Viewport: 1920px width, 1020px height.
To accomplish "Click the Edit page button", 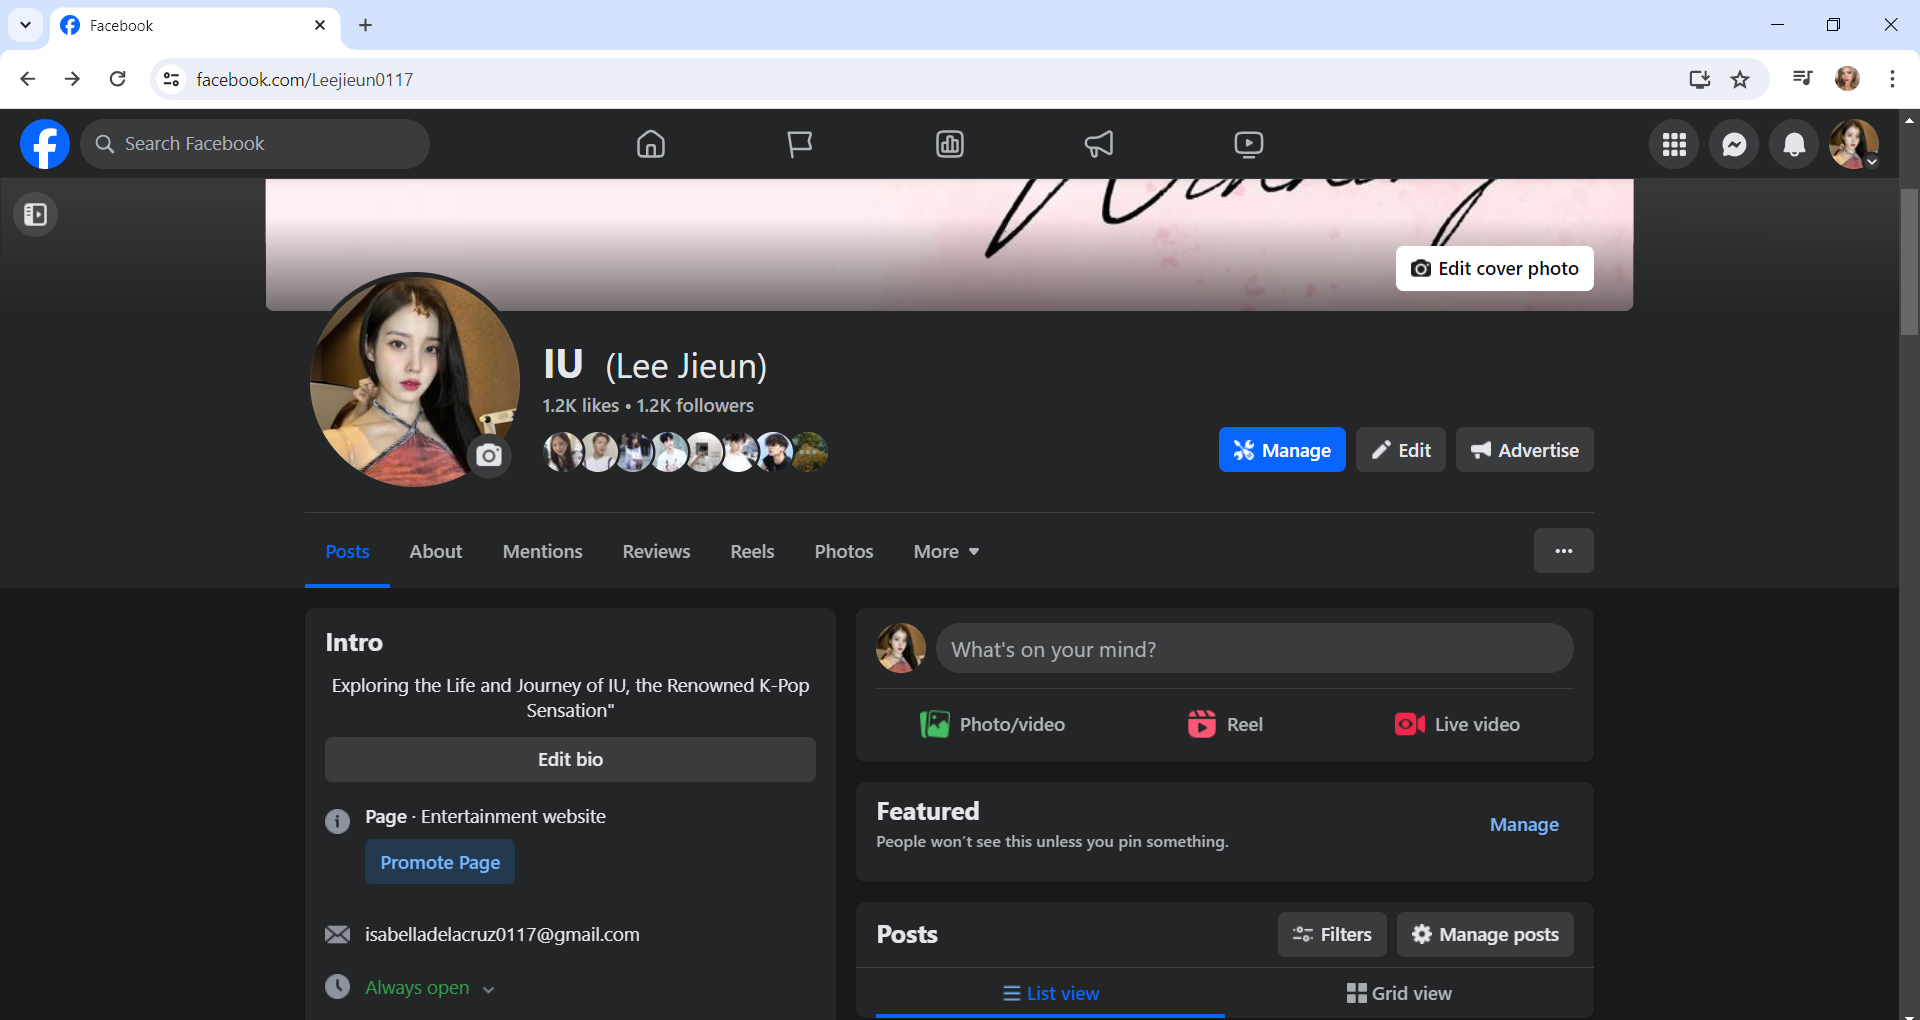I will [1400, 450].
